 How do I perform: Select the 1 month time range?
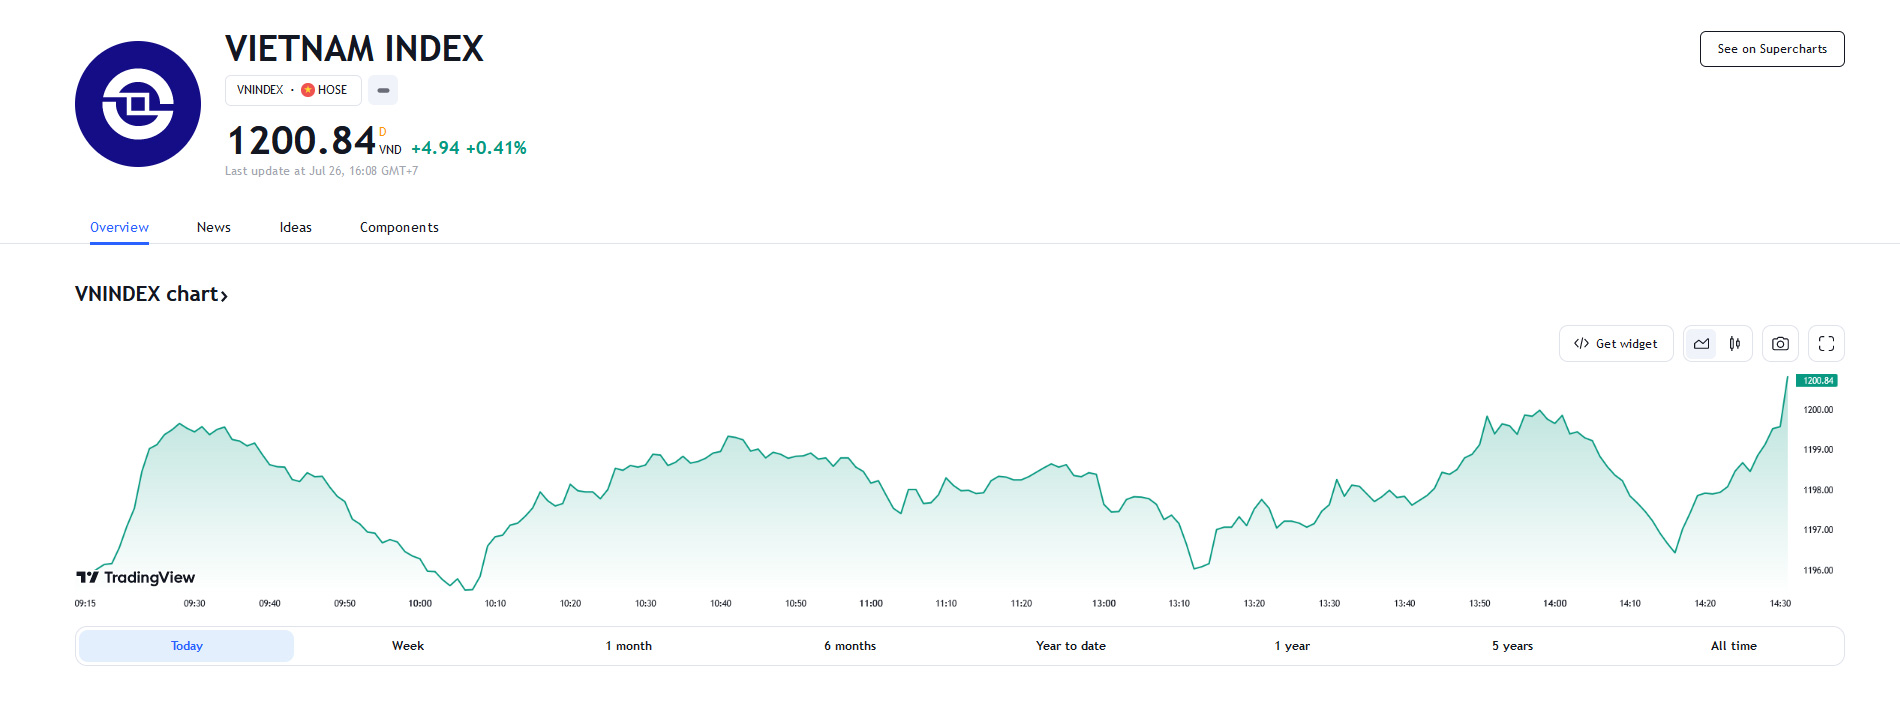pyautogui.click(x=628, y=646)
